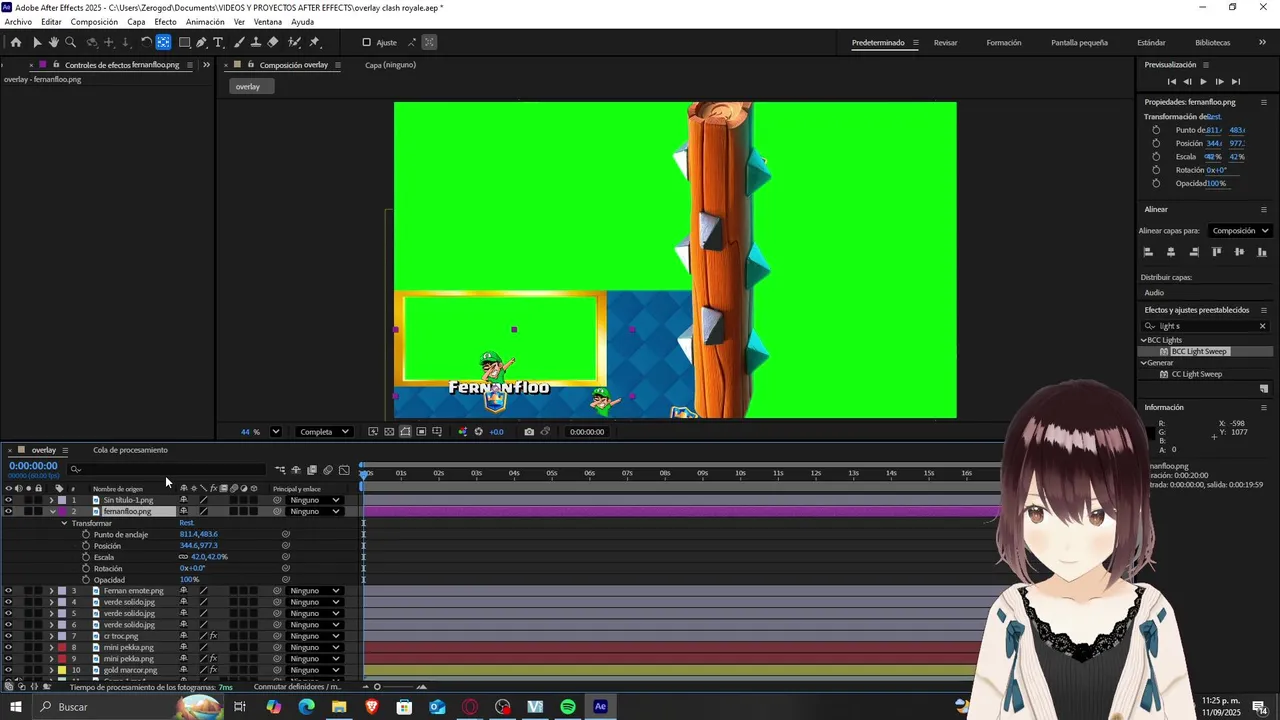This screenshot has height=720, width=1280.
Task: Select the Puppet Pin tool
Action: click(x=314, y=42)
